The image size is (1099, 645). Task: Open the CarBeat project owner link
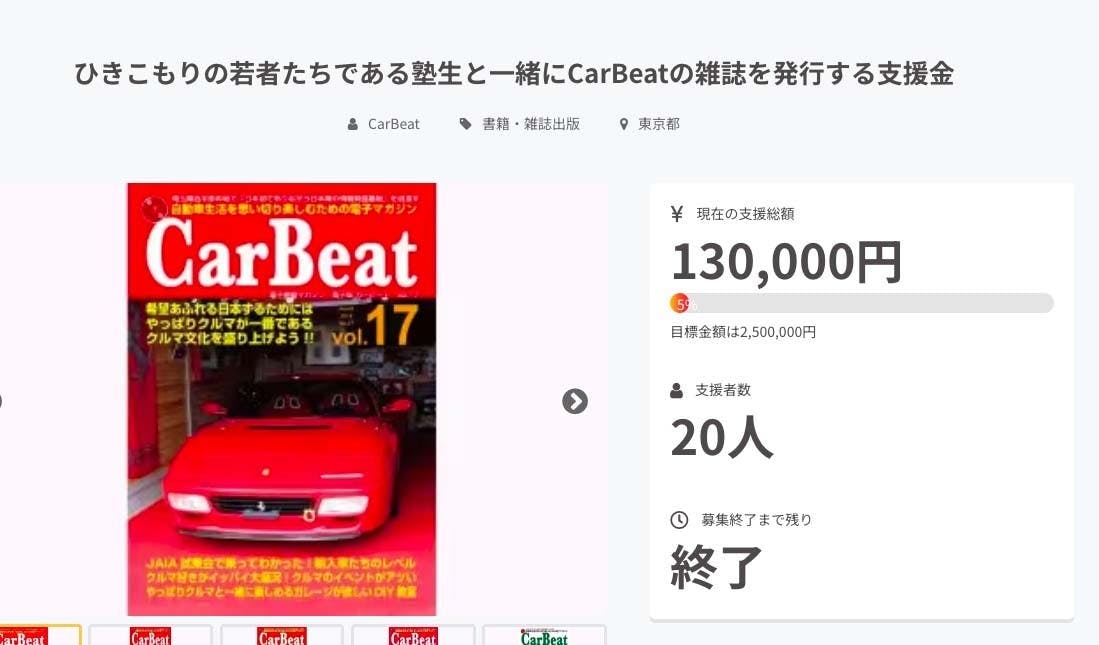tap(393, 124)
